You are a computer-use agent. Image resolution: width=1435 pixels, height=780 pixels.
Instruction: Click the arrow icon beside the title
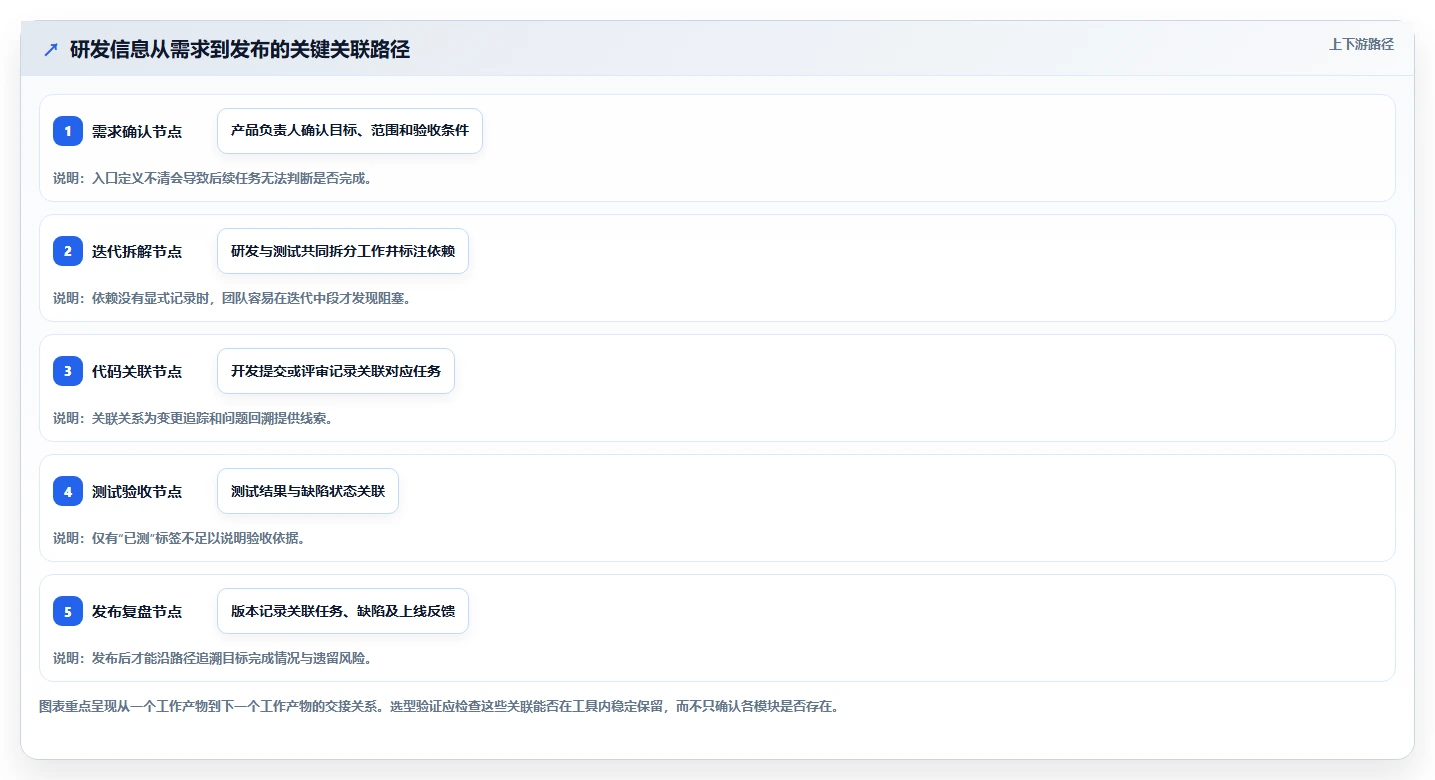click(50, 50)
